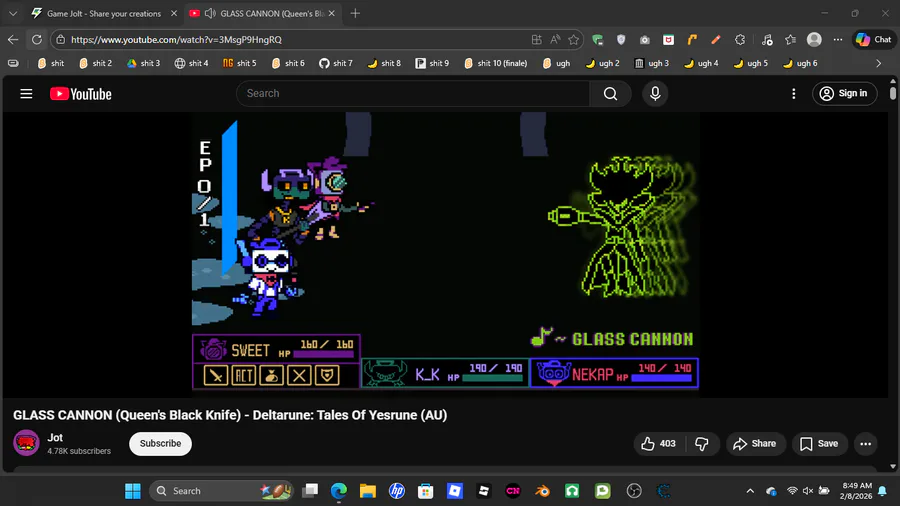Close the Game Jolt tab
Screen dimensions: 900x506
click(x=174, y=13)
